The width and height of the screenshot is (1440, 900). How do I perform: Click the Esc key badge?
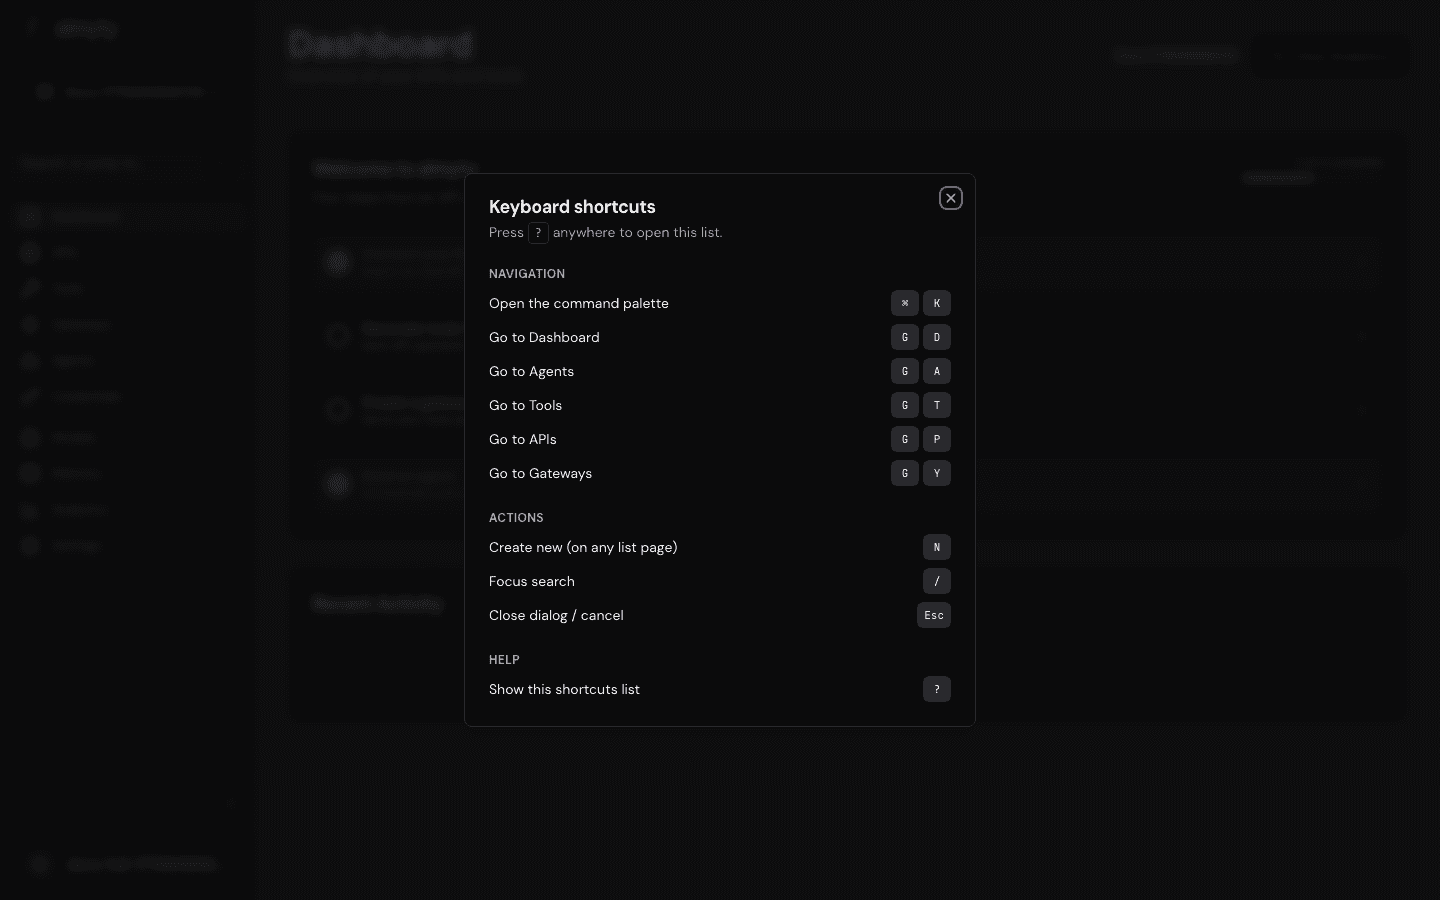pos(934,615)
